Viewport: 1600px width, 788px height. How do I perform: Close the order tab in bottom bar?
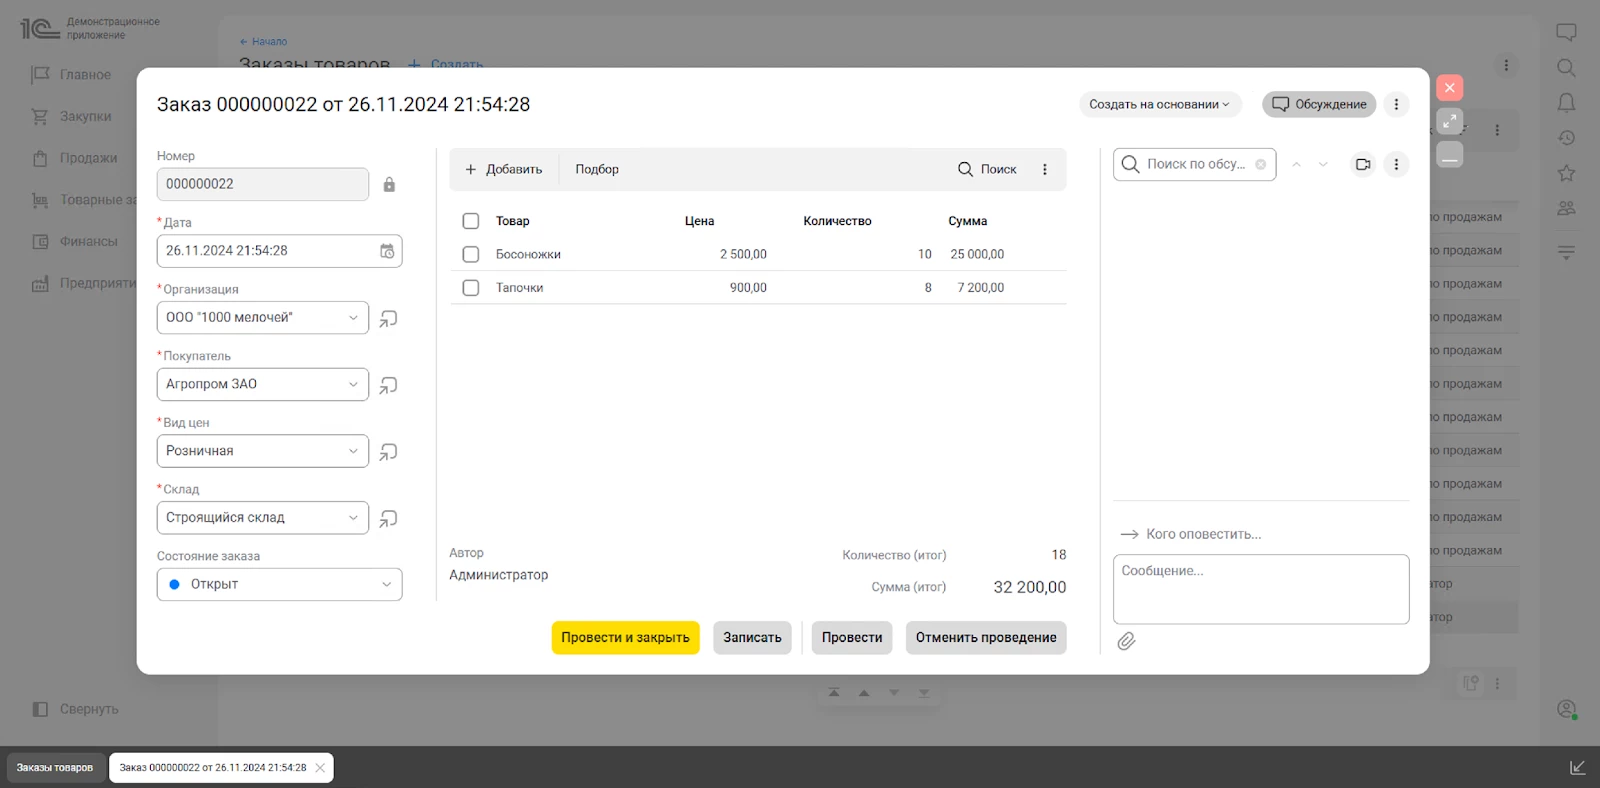point(320,768)
